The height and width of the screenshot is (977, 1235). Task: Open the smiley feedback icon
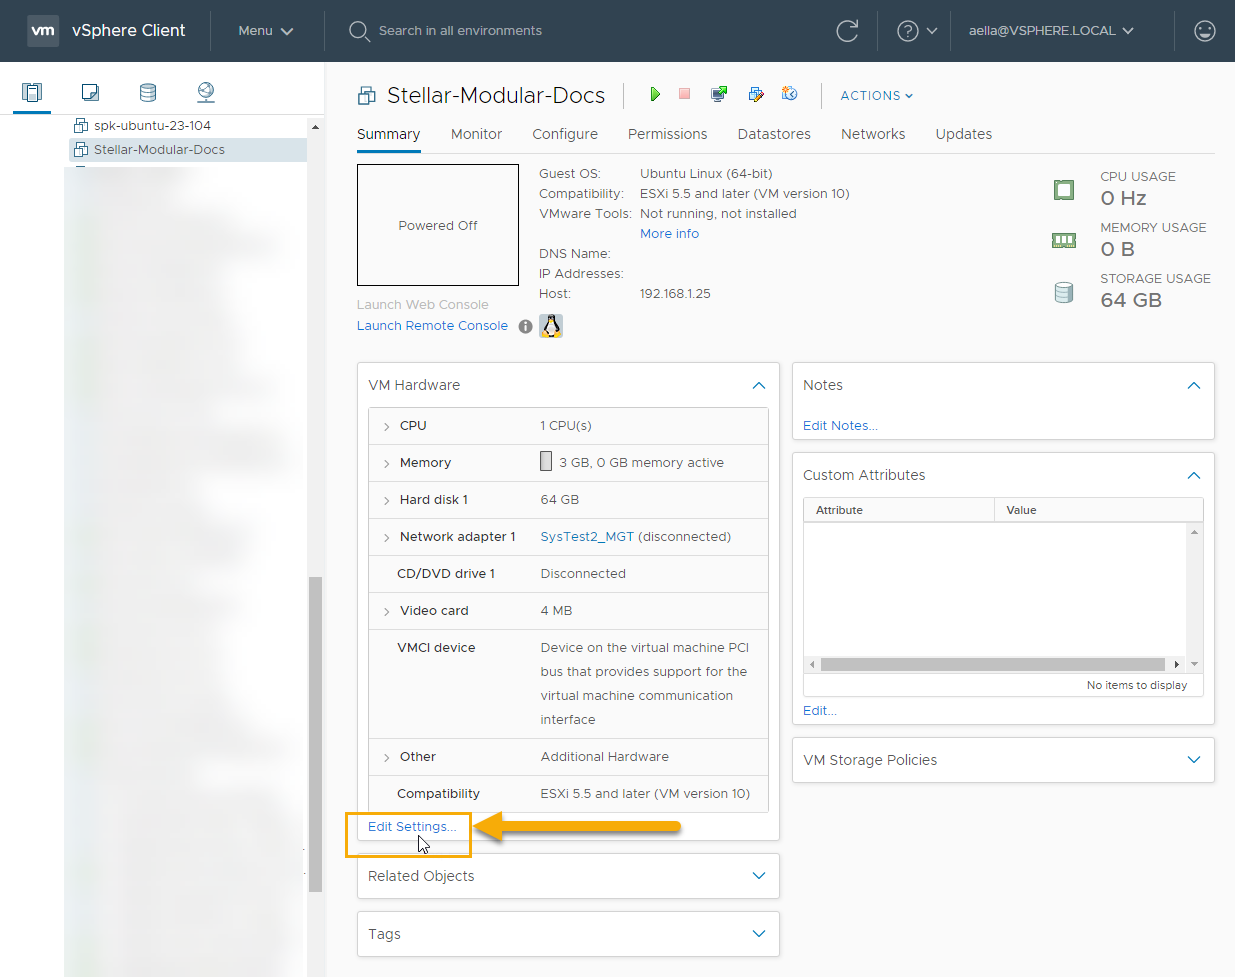click(x=1205, y=31)
